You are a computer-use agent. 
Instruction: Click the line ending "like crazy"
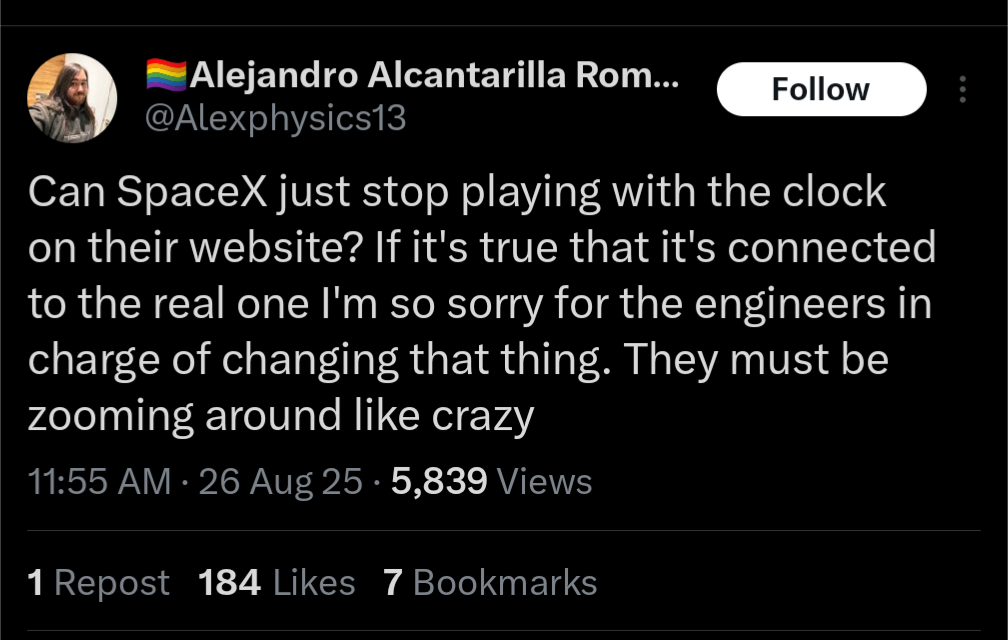(x=281, y=416)
